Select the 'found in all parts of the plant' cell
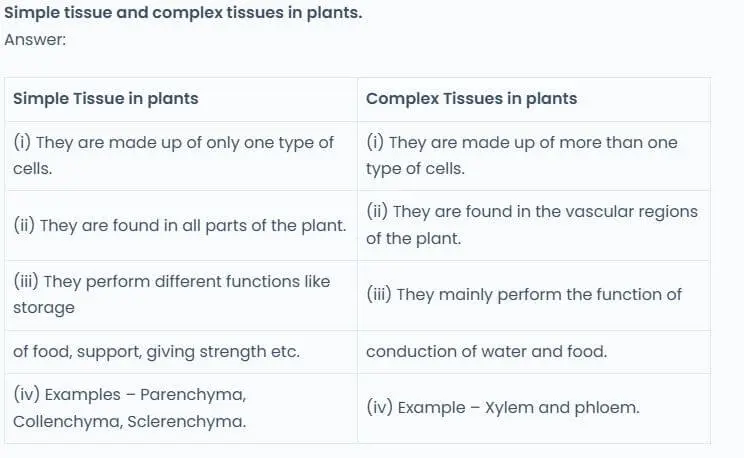This screenshot has height=458, width=744. pos(180,225)
